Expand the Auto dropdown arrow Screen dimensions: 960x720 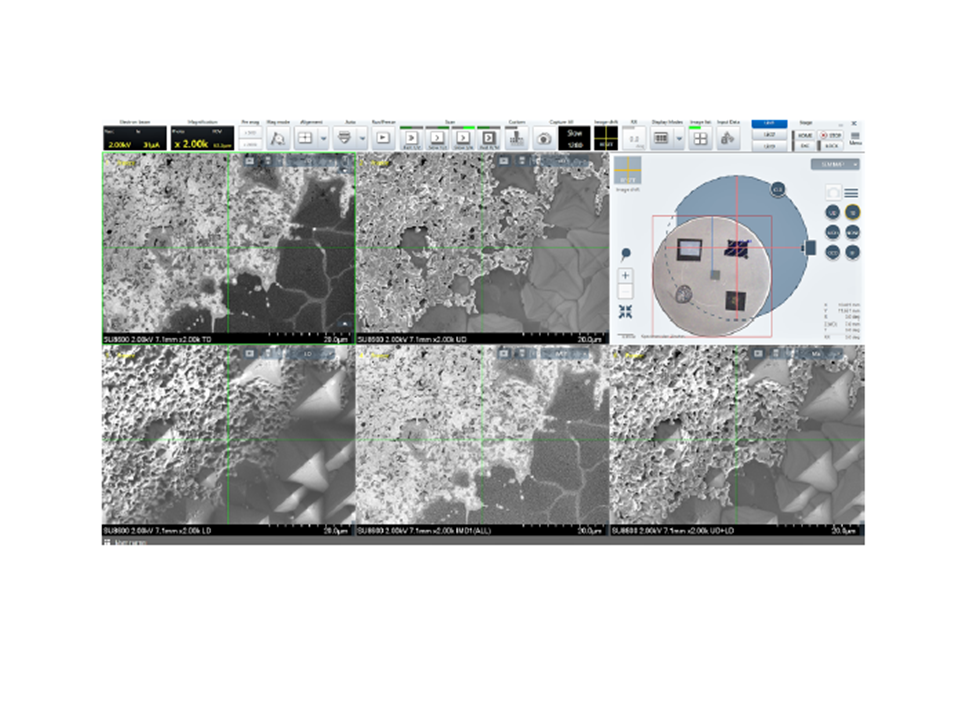[360, 139]
